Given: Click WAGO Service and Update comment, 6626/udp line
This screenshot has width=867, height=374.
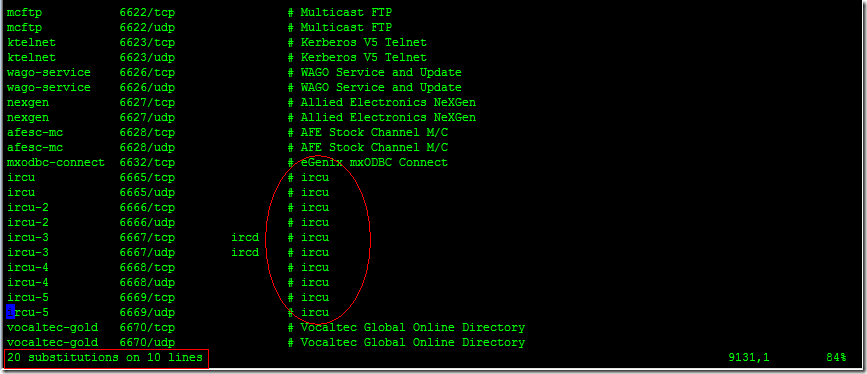Looking at the screenshot, I should coord(382,87).
